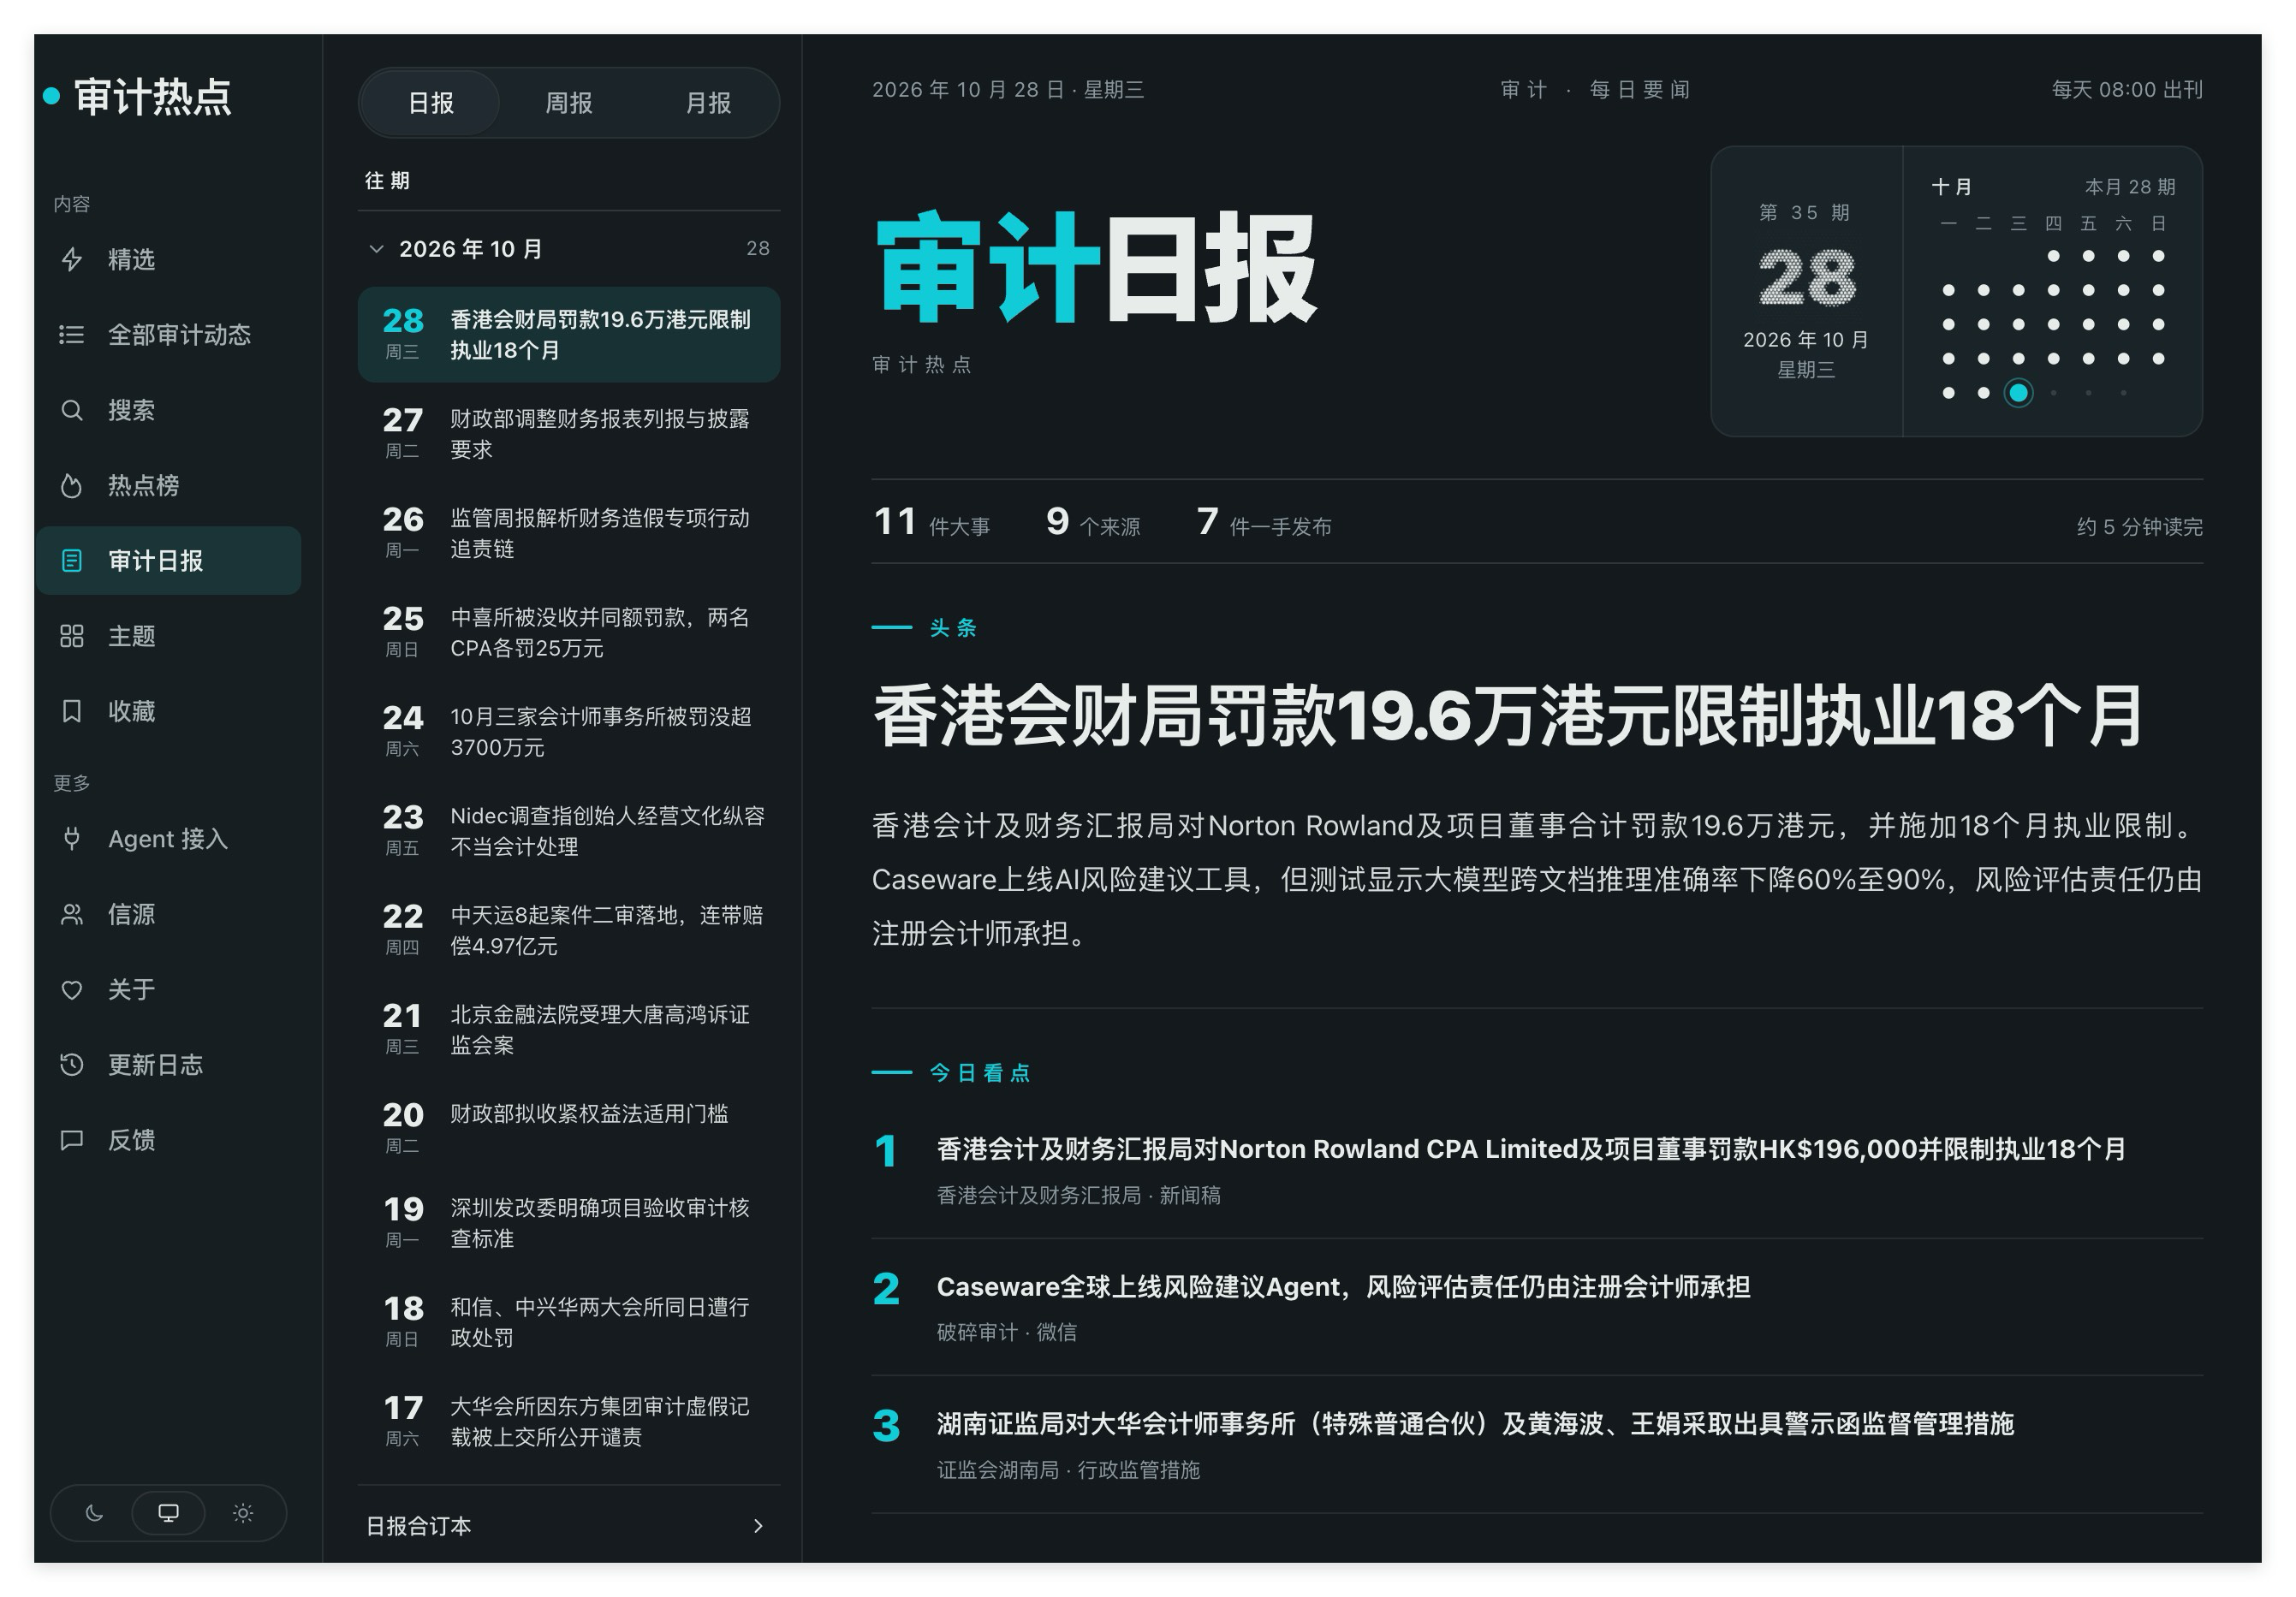
Task: Select the 日报 tab
Action: [x=431, y=103]
